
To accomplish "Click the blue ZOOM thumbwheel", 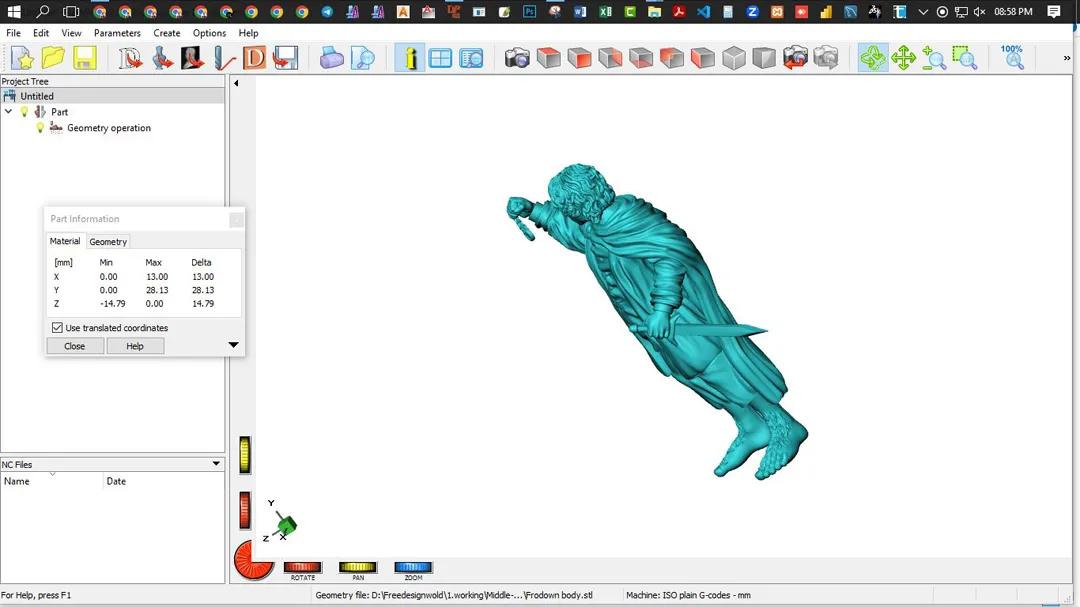I will click(x=413, y=567).
